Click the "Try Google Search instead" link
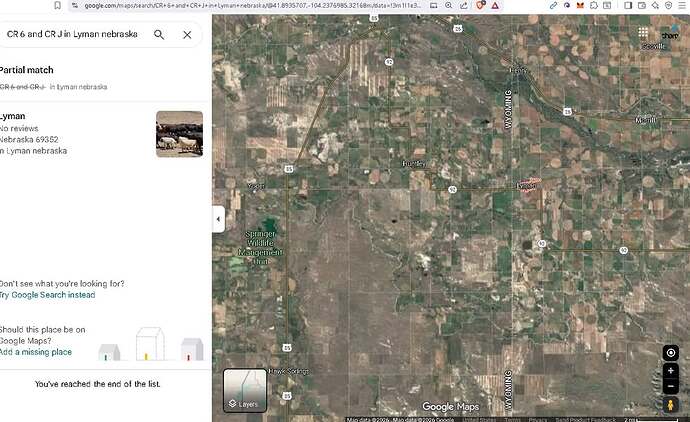The image size is (690, 422). pyautogui.click(x=48, y=295)
